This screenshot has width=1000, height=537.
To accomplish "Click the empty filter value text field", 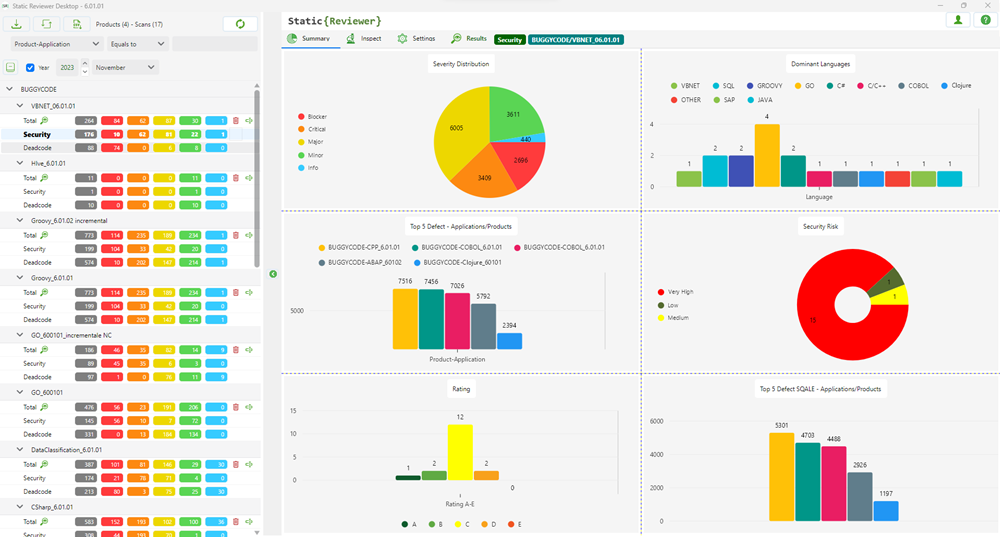I will (214, 44).
